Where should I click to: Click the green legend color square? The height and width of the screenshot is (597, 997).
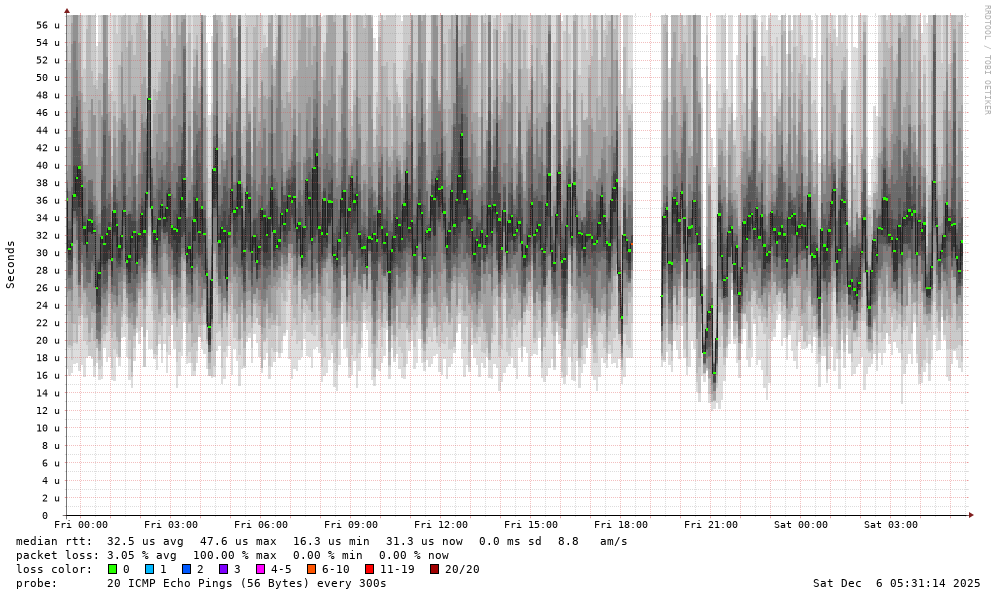click(112, 569)
